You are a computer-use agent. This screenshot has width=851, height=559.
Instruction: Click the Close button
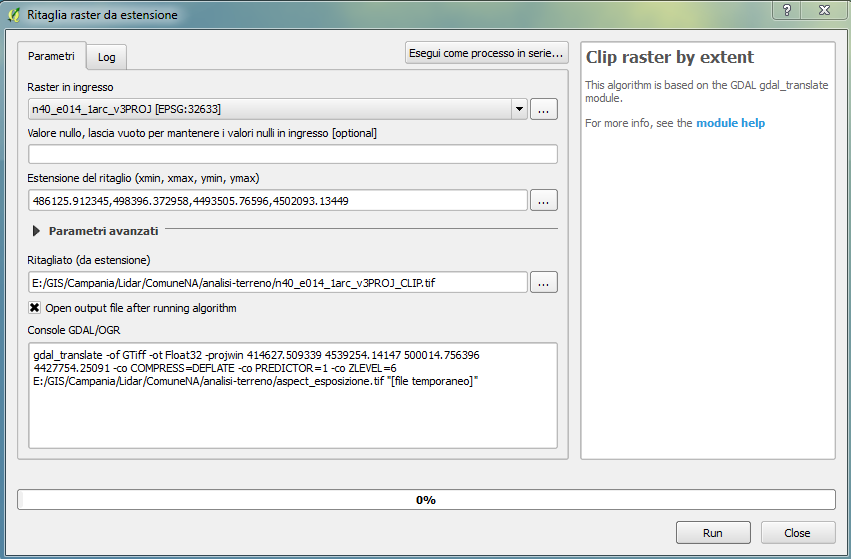coord(798,532)
